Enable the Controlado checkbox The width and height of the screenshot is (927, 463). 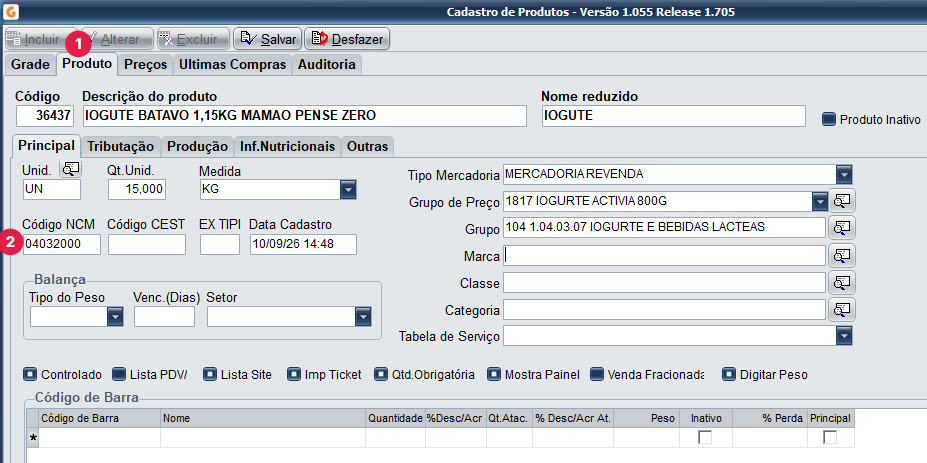[30, 374]
